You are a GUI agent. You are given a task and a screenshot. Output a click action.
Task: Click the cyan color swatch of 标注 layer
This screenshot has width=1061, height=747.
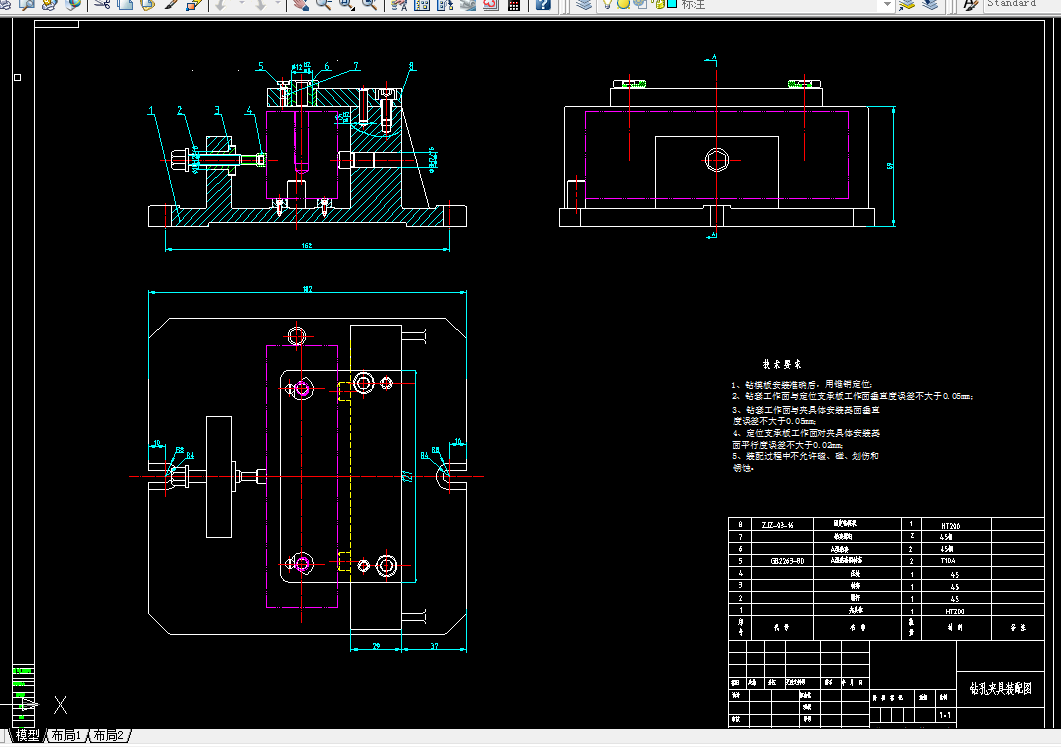(x=672, y=3)
